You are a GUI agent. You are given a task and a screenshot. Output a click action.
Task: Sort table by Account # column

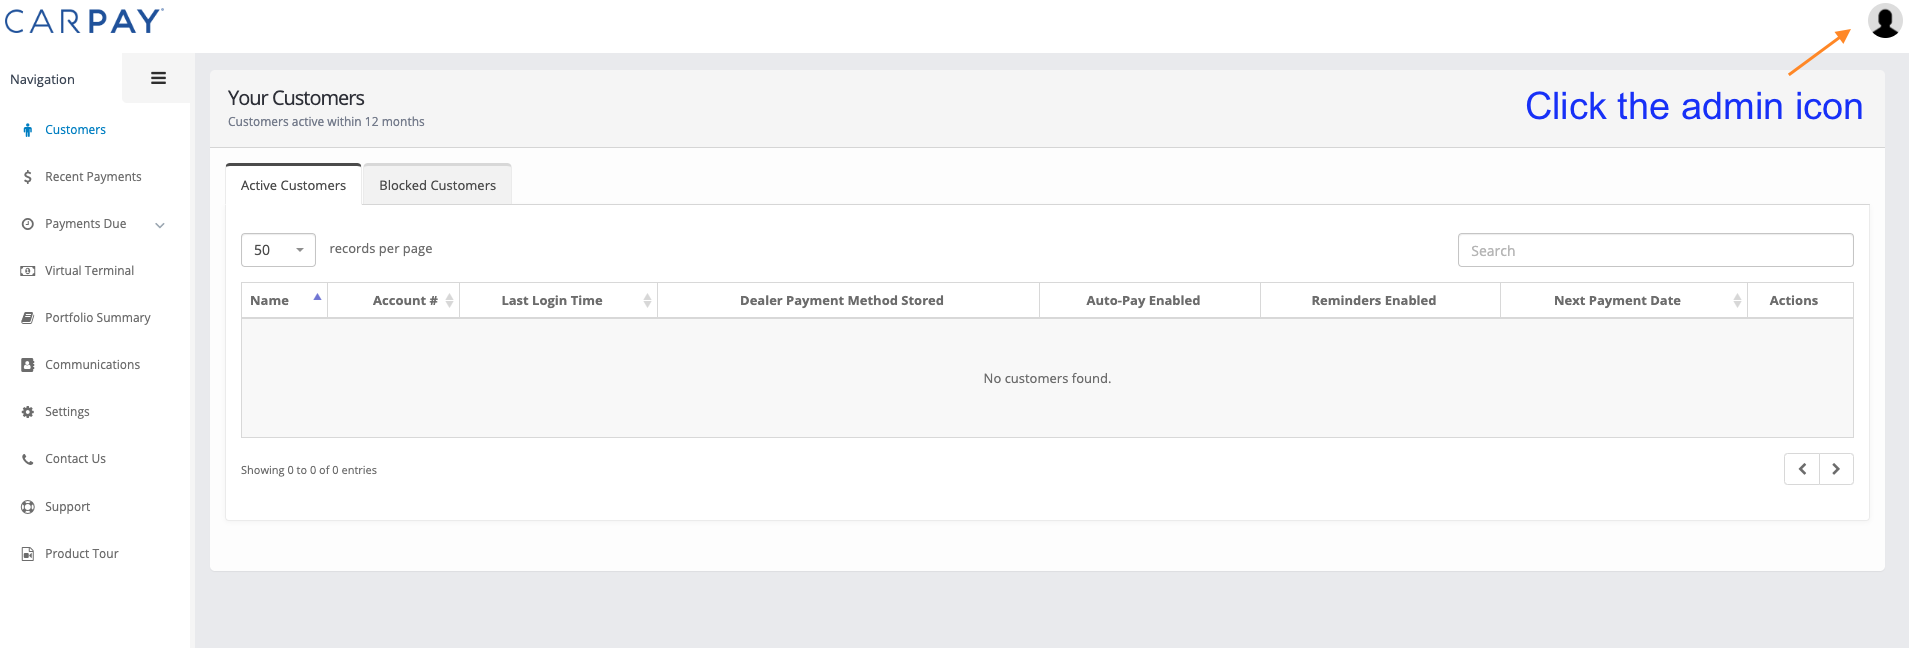tap(394, 300)
